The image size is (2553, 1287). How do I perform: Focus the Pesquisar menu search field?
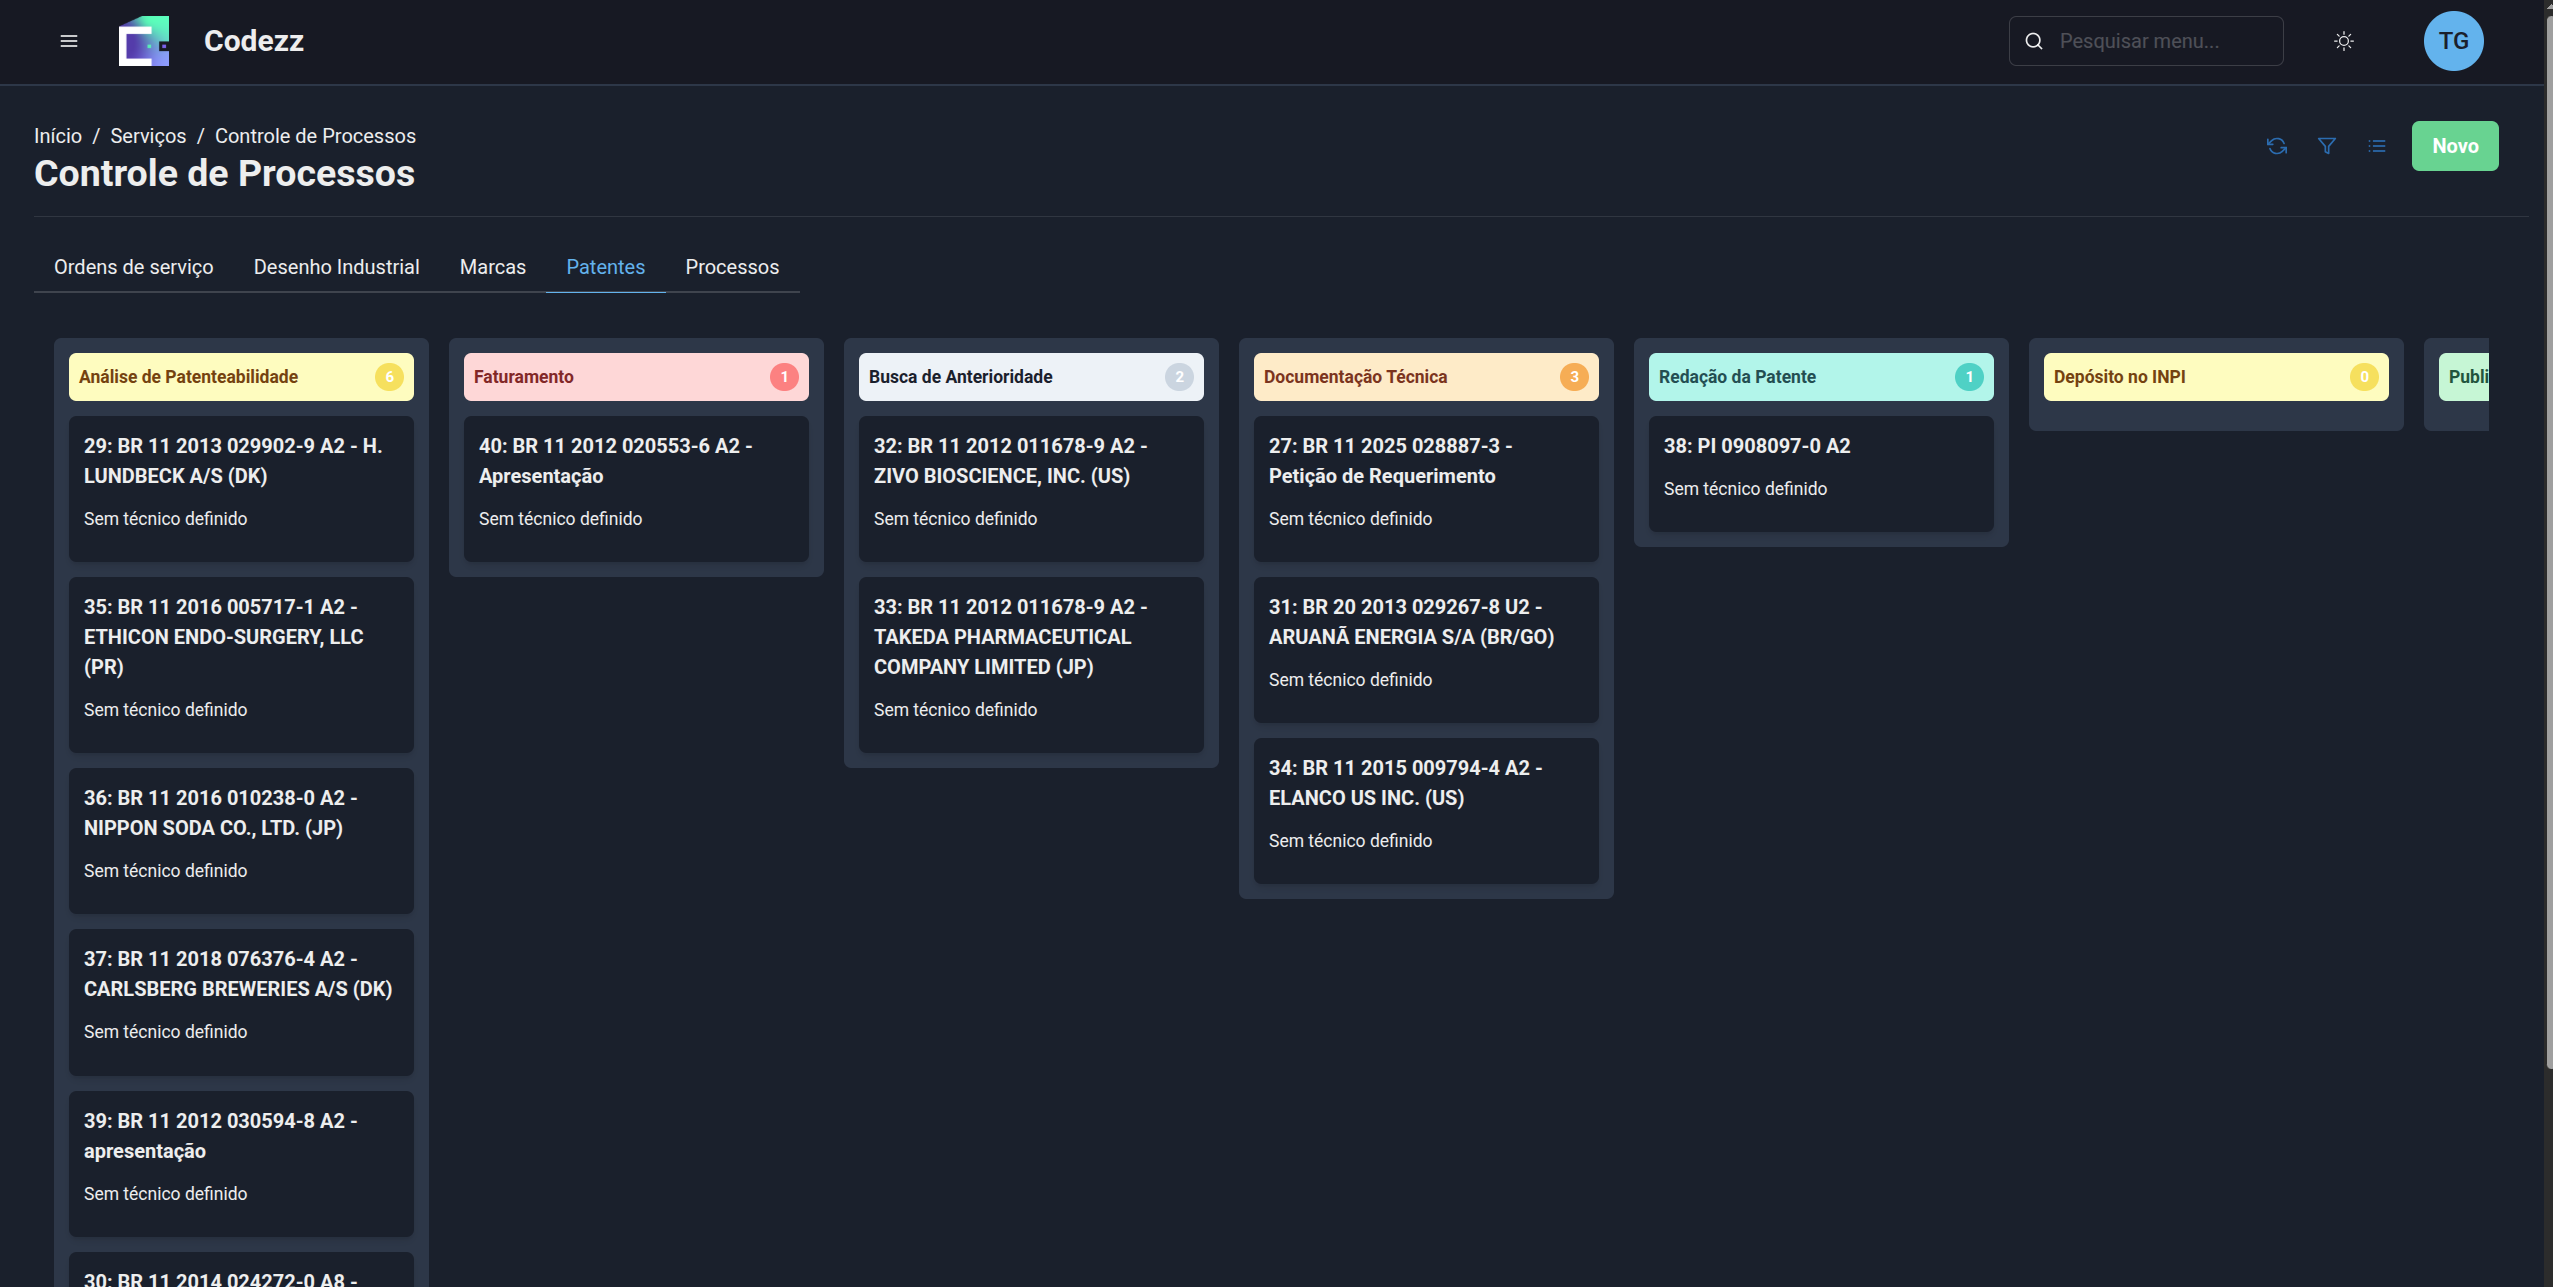click(x=2160, y=41)
